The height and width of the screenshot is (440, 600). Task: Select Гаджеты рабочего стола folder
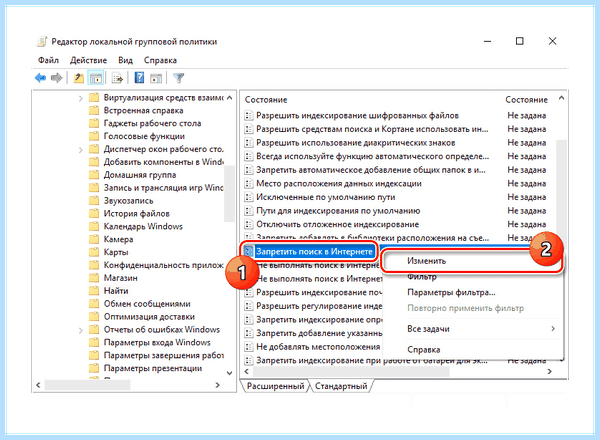pyautogui.click(x=152, y=124)
